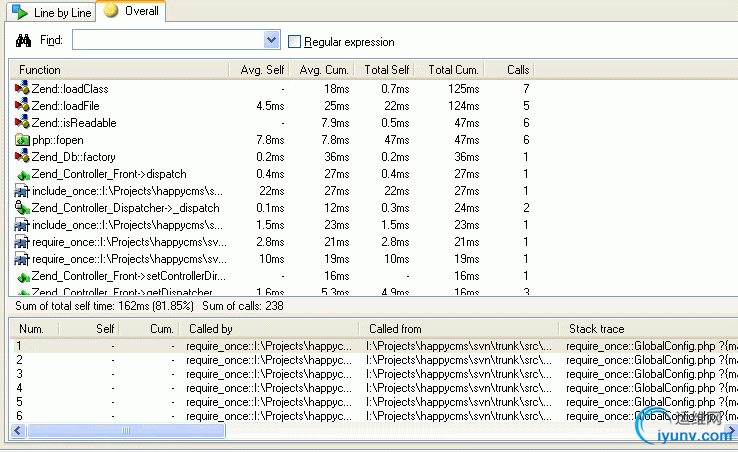Viewport: 738px width, 452px height.
Task: Open the Find dropdown arrow
Action: coord(271,40)
